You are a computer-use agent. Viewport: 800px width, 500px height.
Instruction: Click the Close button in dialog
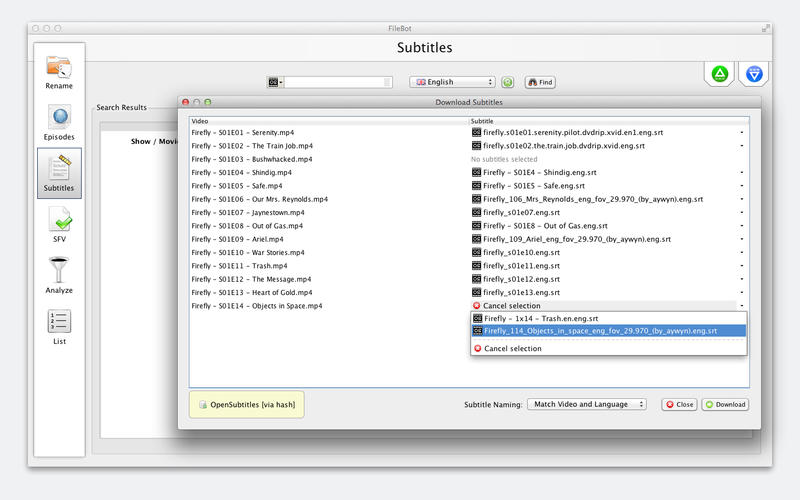[680, 405]
